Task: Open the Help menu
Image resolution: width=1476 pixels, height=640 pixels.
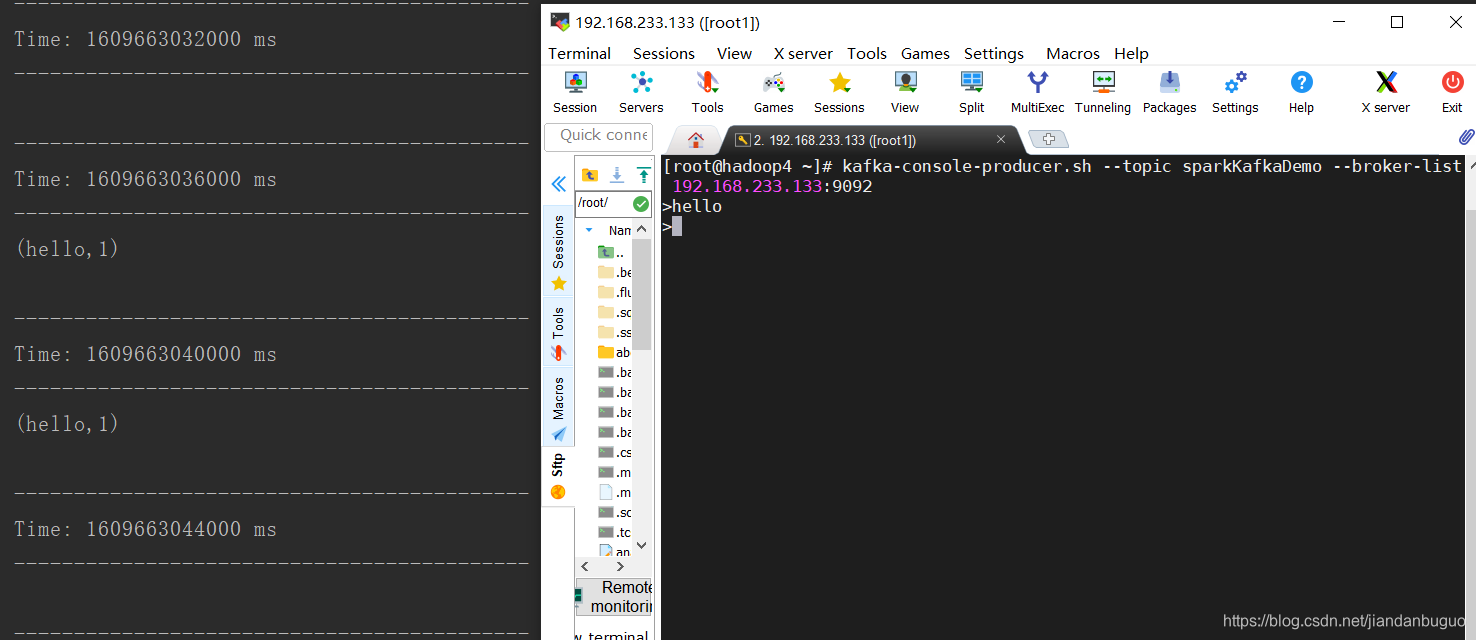Action: [x=1131, y=54]
